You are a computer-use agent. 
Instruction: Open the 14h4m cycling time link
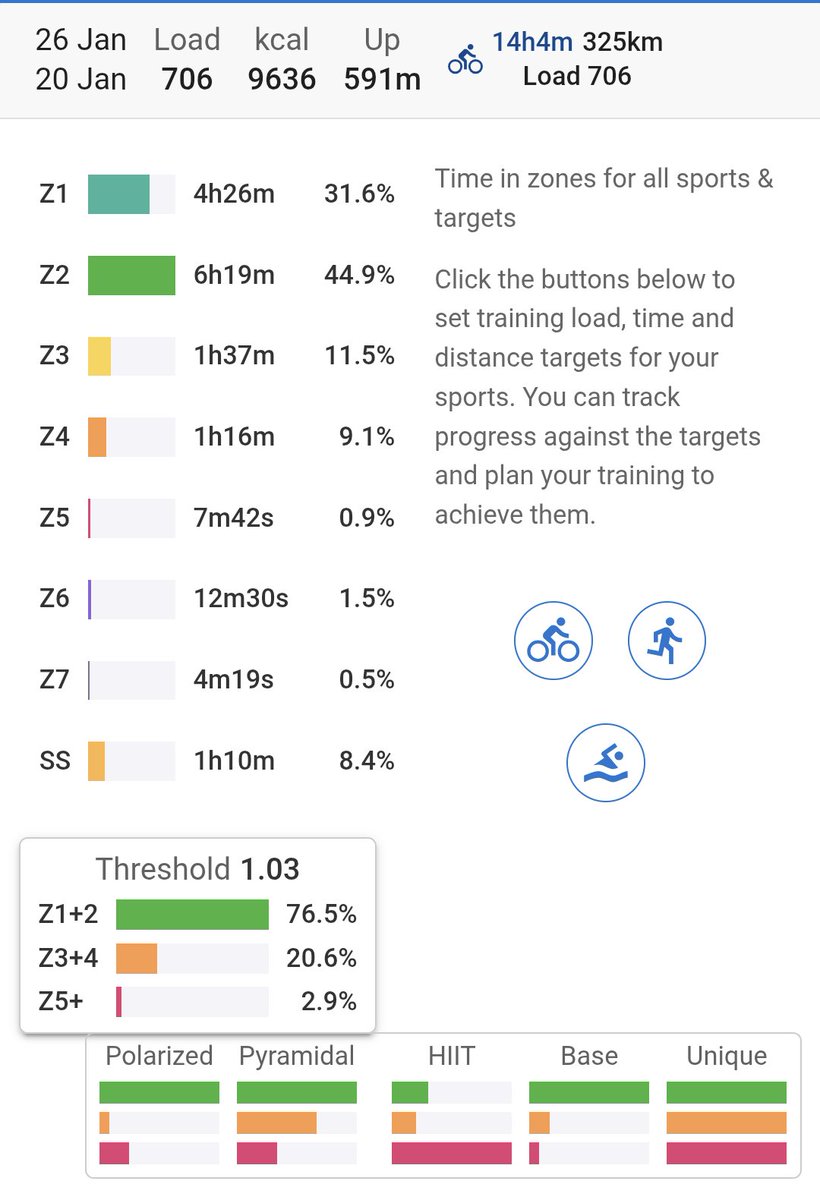(x=532, y=42)
